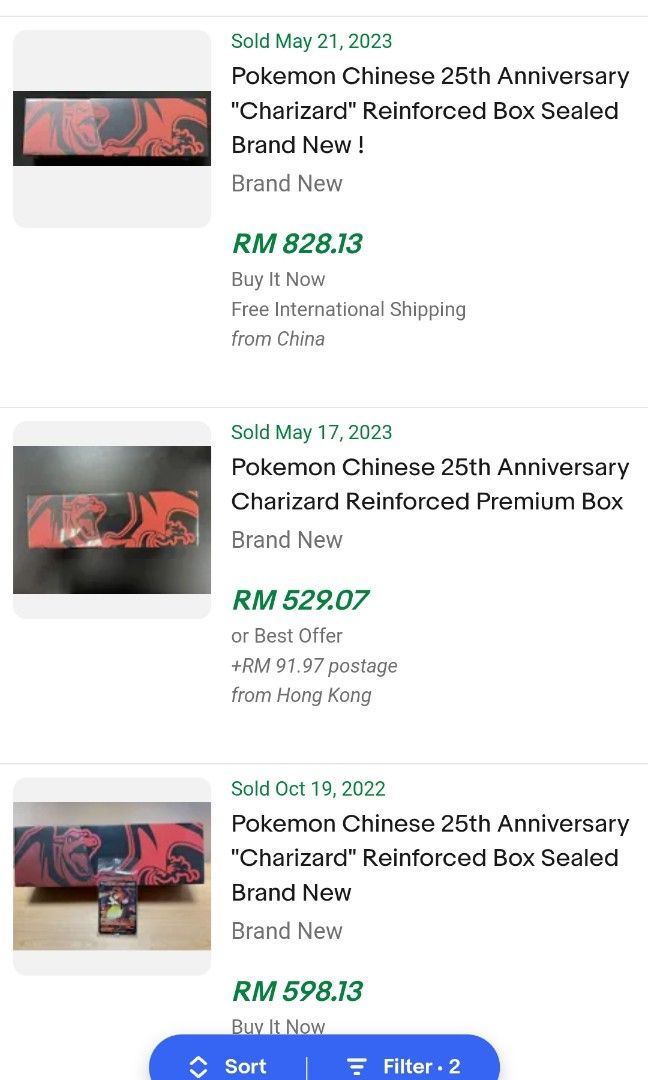The width and height of the screenshot is (648, 1080).
Task: Click the RM 598.13 price
Action: click(296, 991)
